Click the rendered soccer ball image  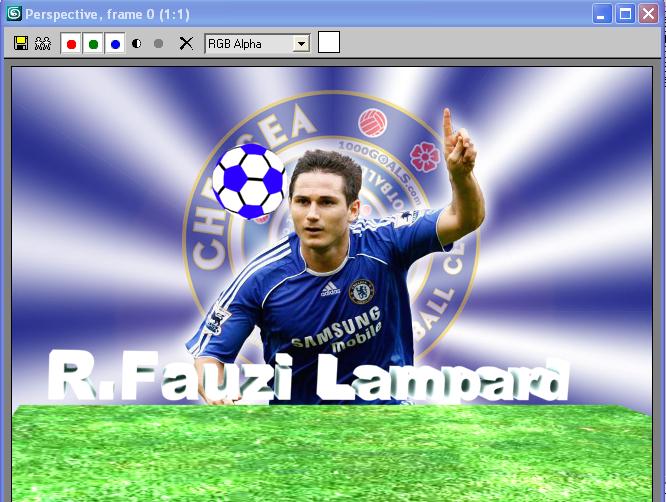[x=249, y=181]
